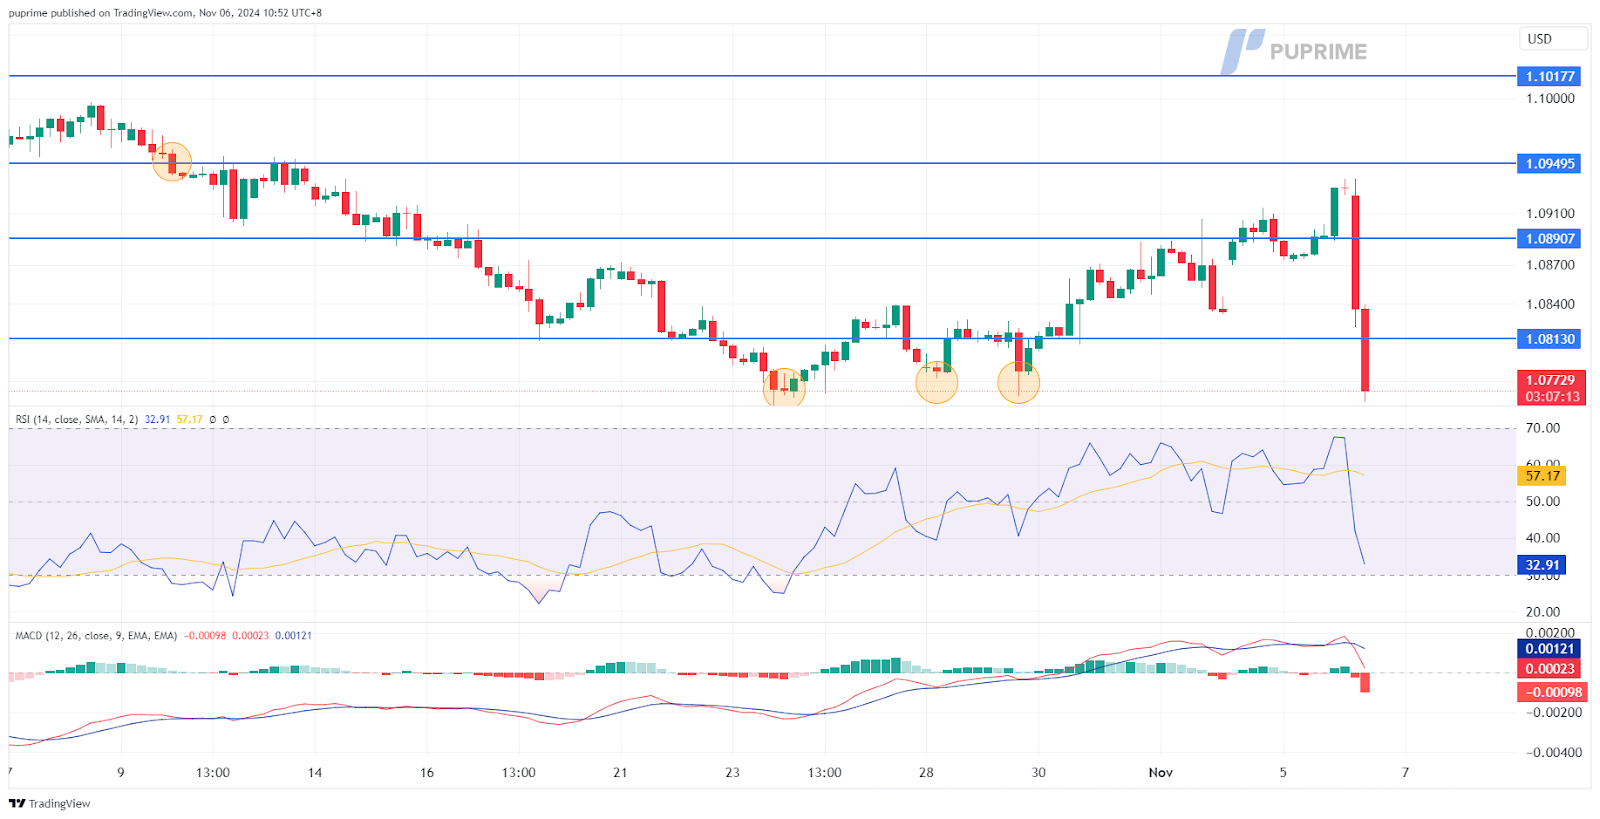The width and height of the screenshot is (1600, 819).
Task: Click the 50.00 RSI scale value
Action: [1542, 502]
